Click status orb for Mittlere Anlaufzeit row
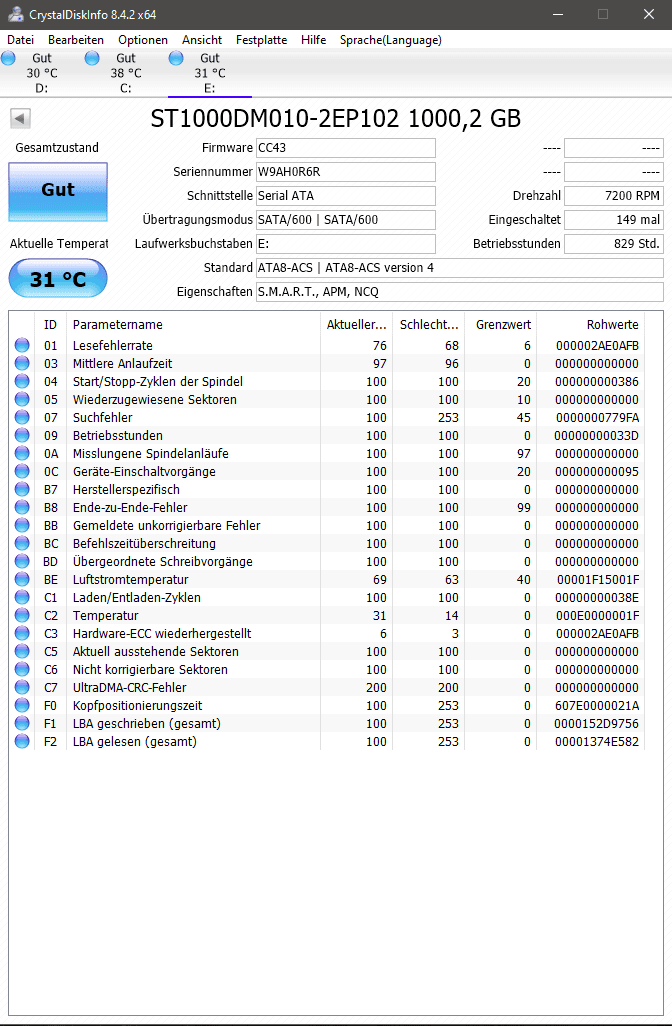This screenshot has width=672, height=1026. click(22, 363)
